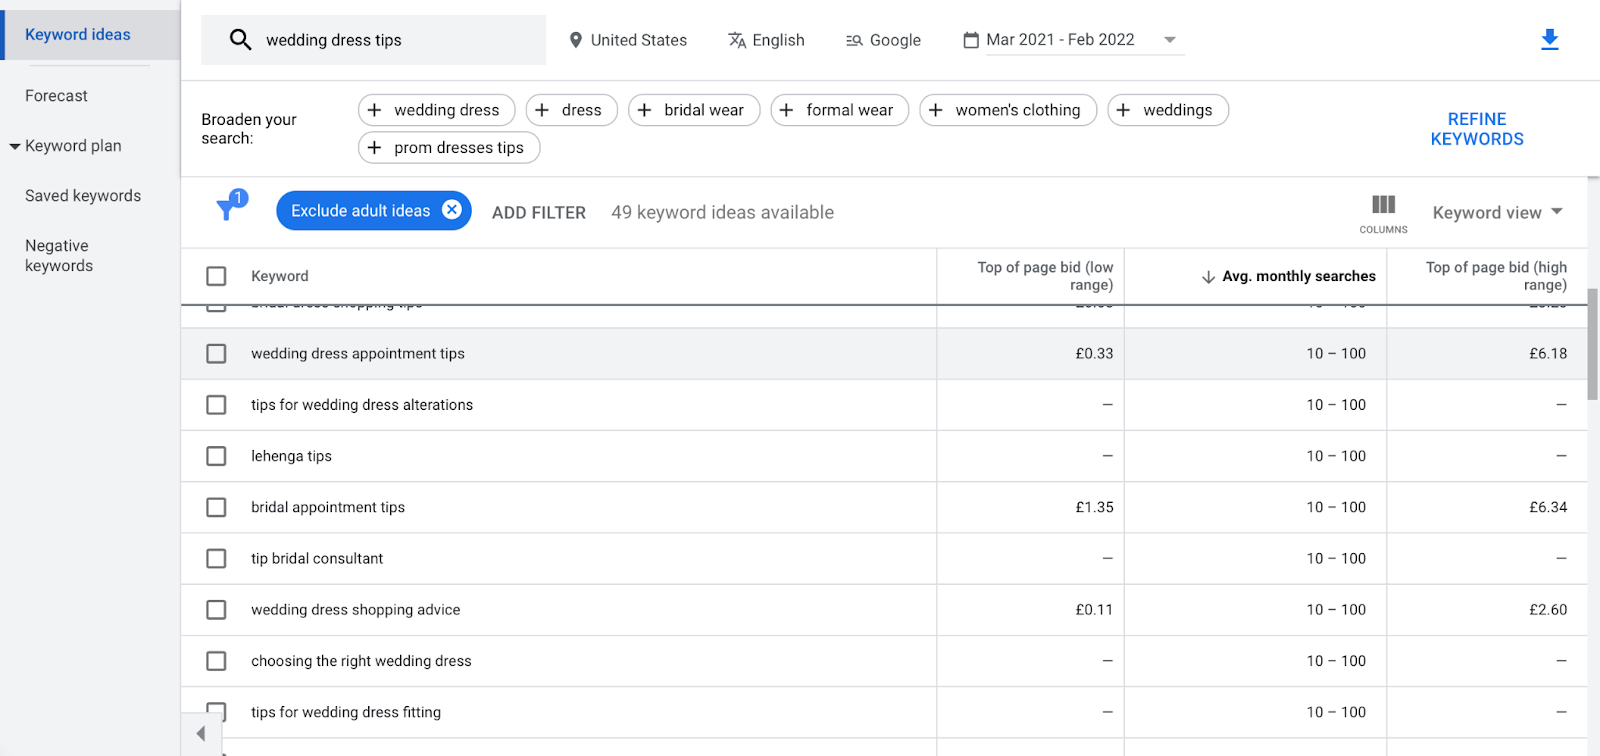The height and width of the screenshot is (756, 1600).
Task: Click the English language translate icon
Action: click(737, 40)
